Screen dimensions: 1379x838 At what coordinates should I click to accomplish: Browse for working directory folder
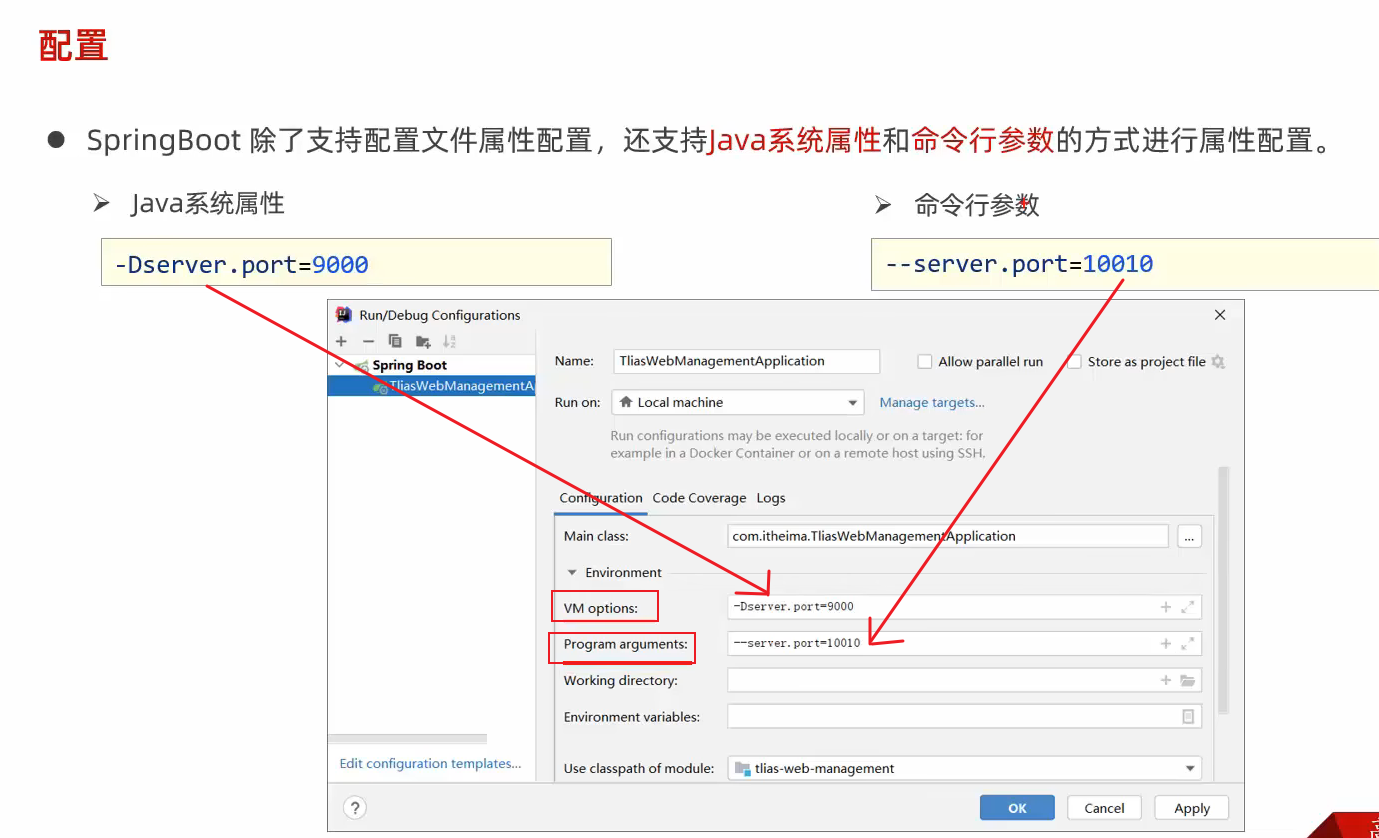[x=1188, y=681]
